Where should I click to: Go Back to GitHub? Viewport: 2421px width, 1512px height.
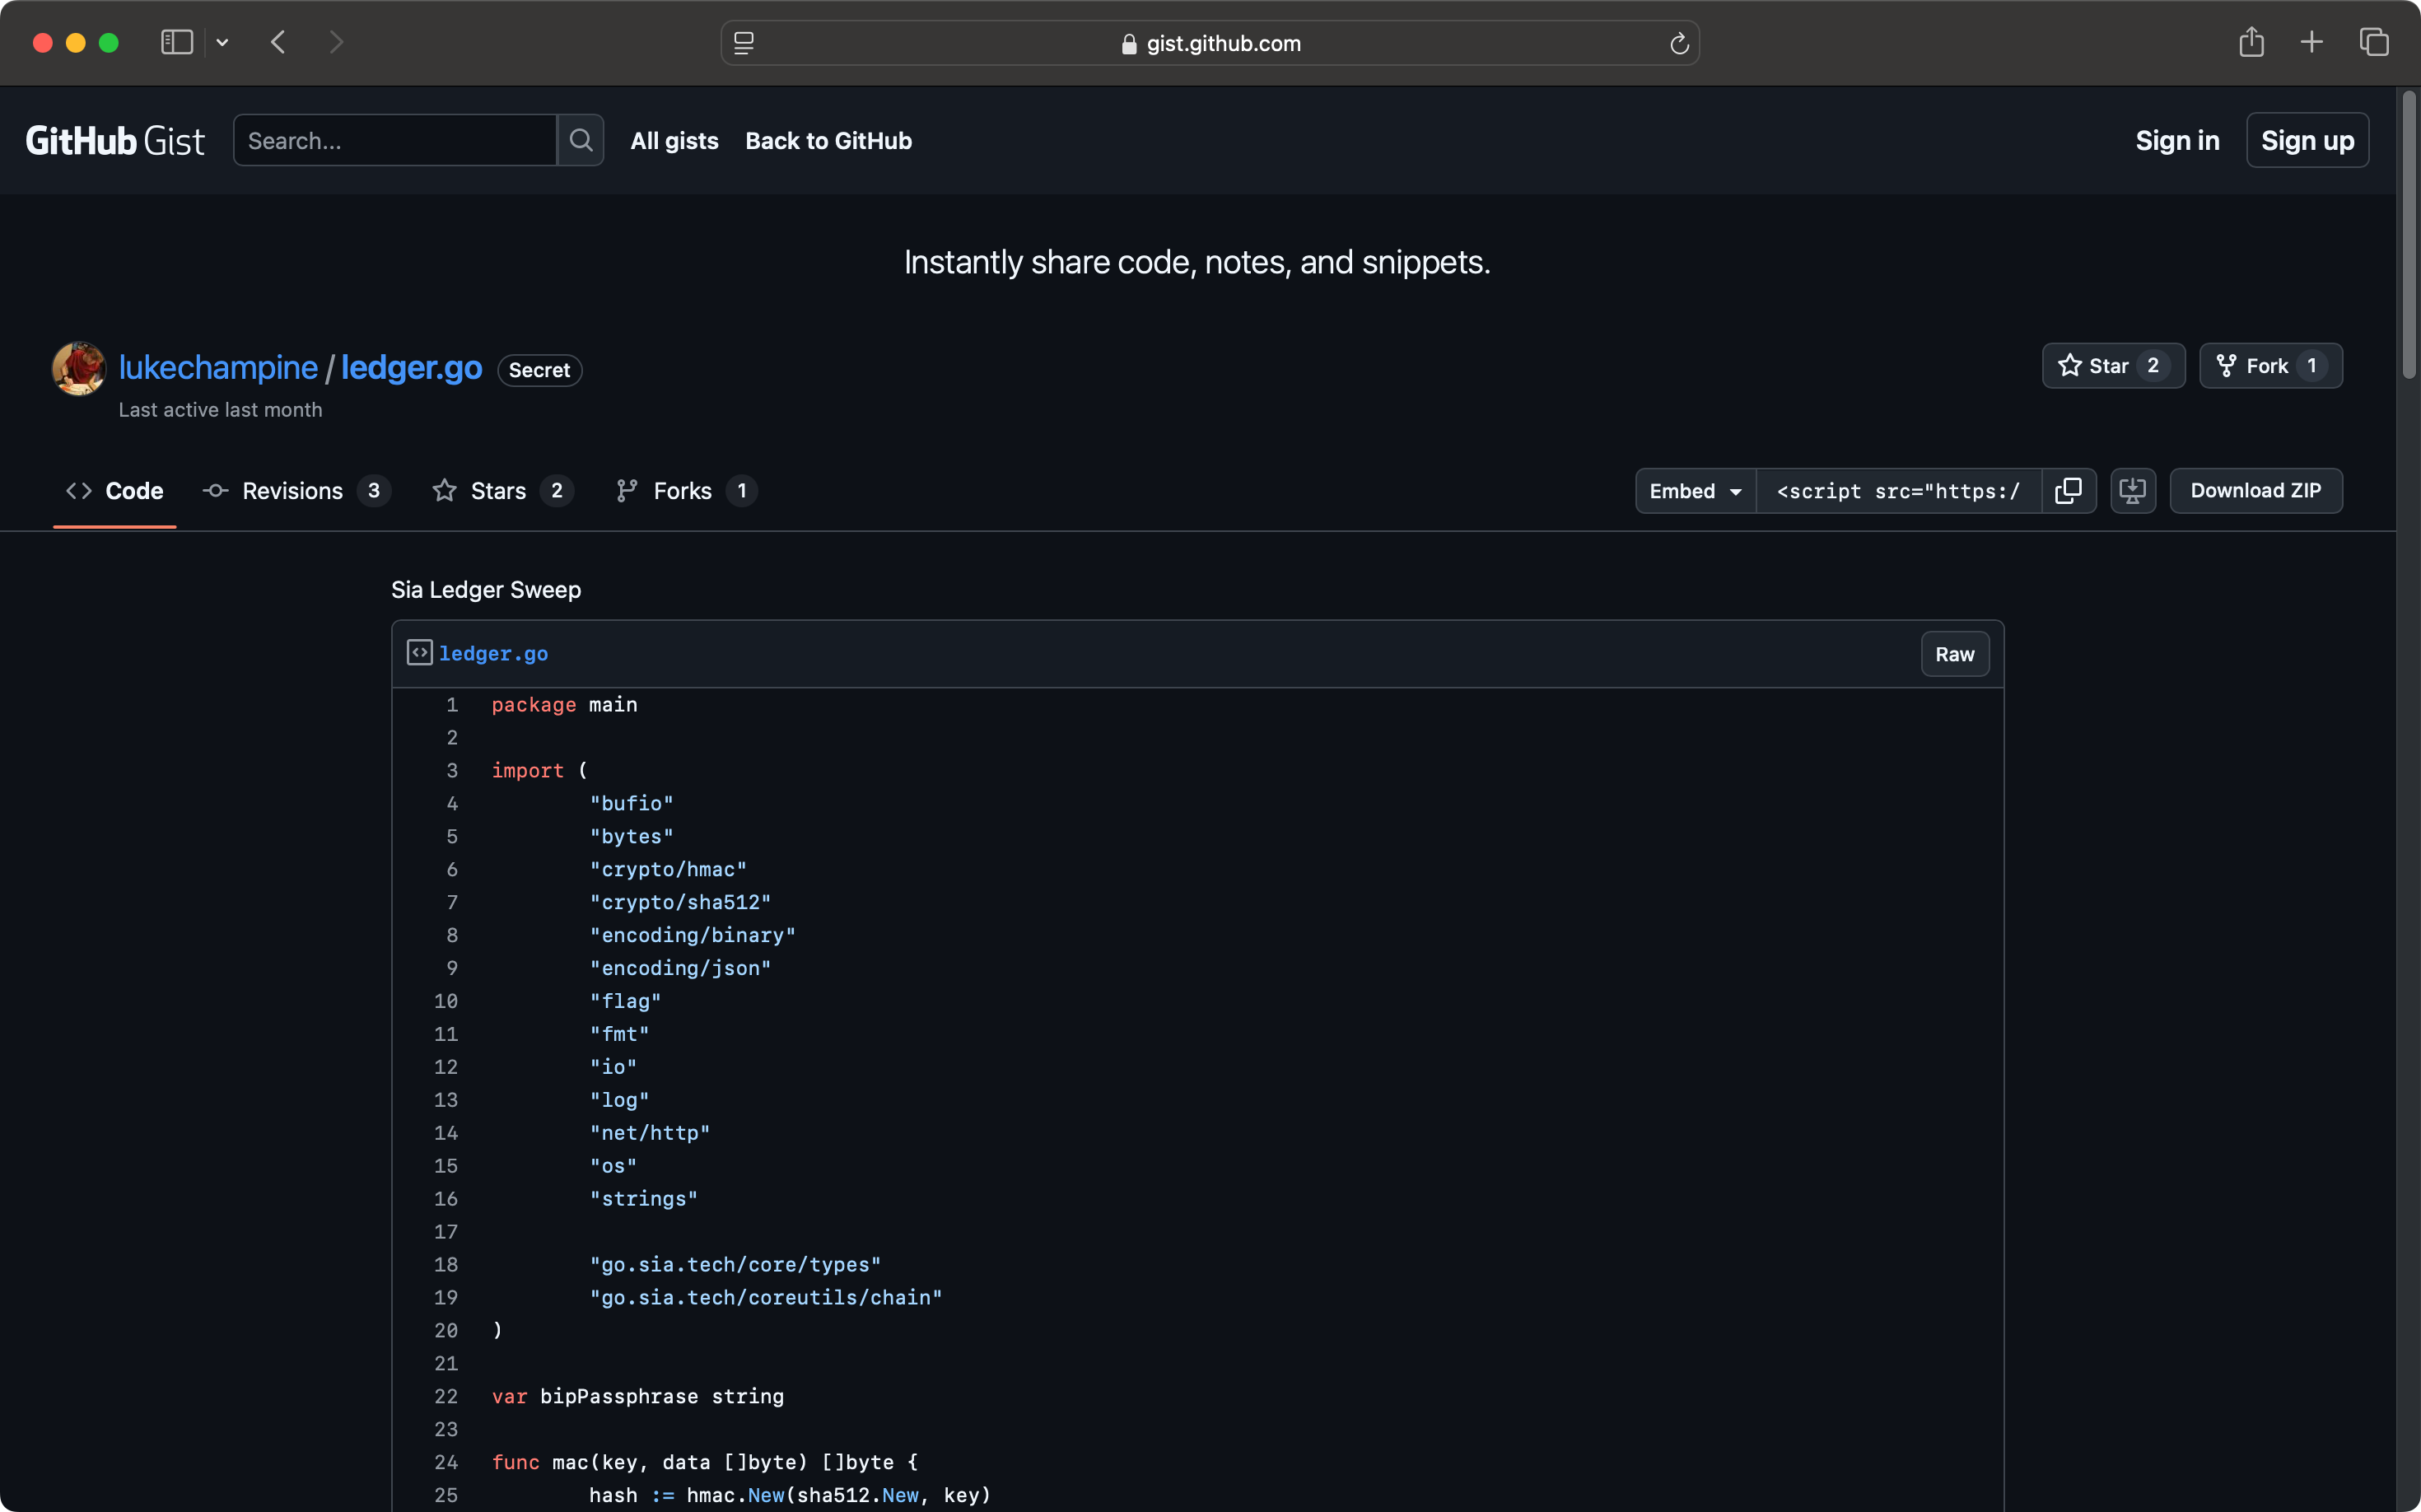829,141
